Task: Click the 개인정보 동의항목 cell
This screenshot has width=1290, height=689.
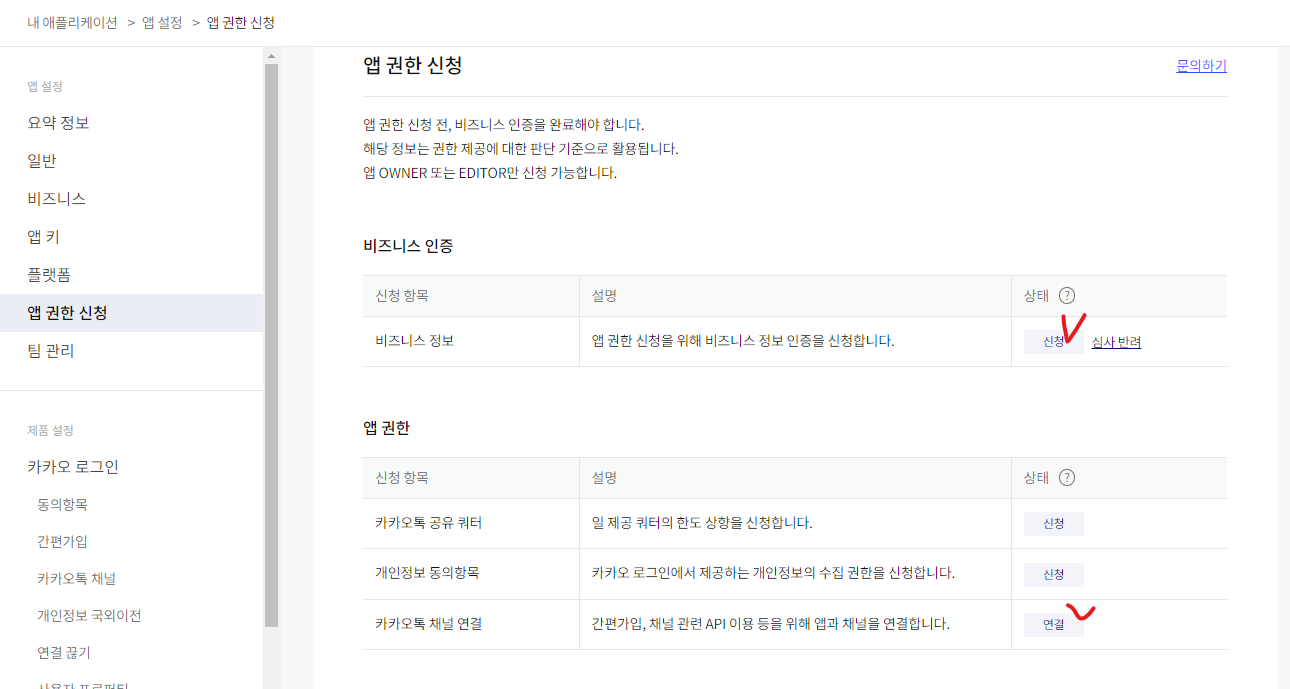Action: click(x=471, y=574)
